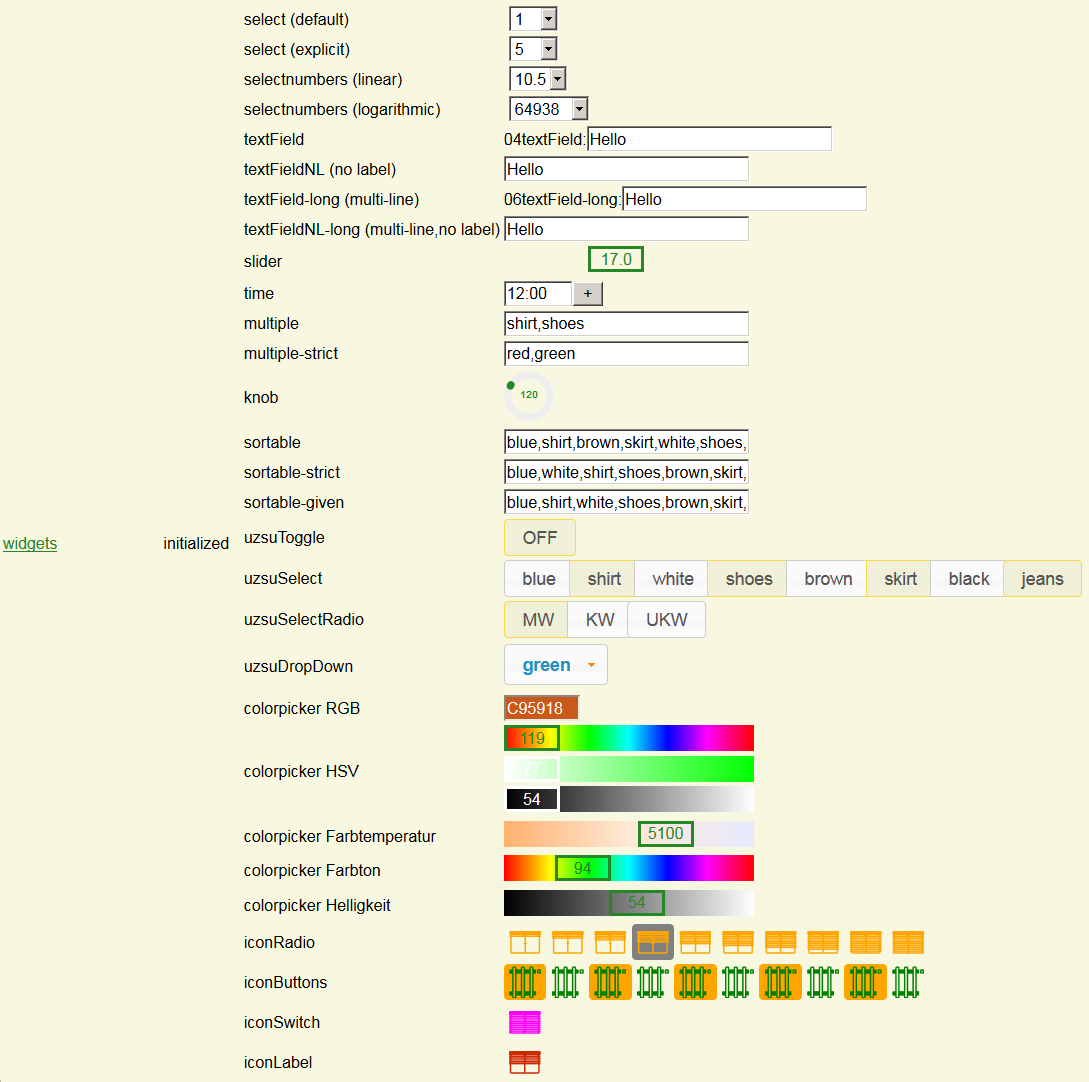Toggle 'black' in uzsuSelect
The height and width of the screenshot is (1082, 1089).
pyautogui.click(x=967, y=579)
